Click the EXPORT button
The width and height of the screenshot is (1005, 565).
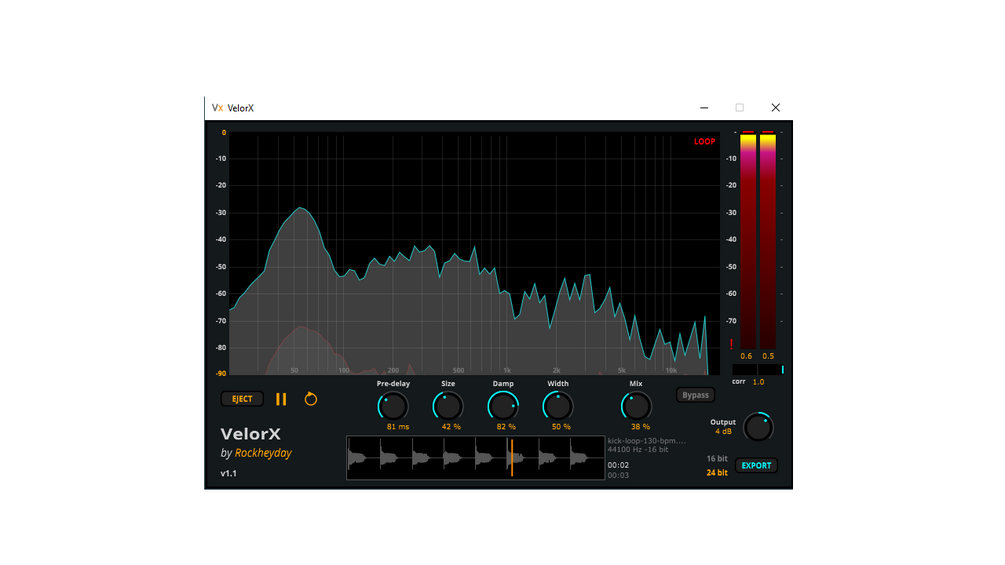pos(756,466)
